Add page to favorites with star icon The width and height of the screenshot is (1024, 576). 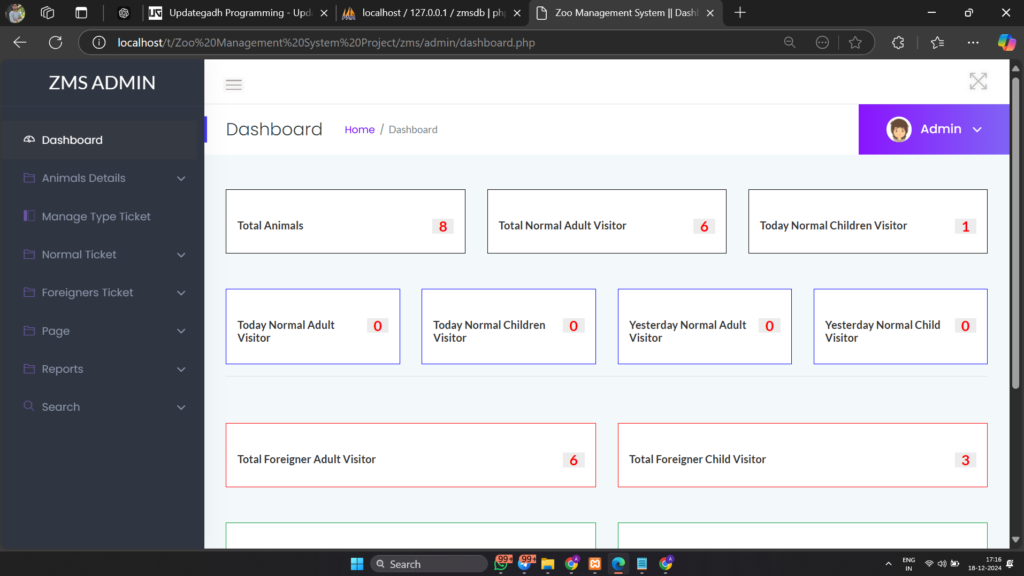tap(855, 42)
